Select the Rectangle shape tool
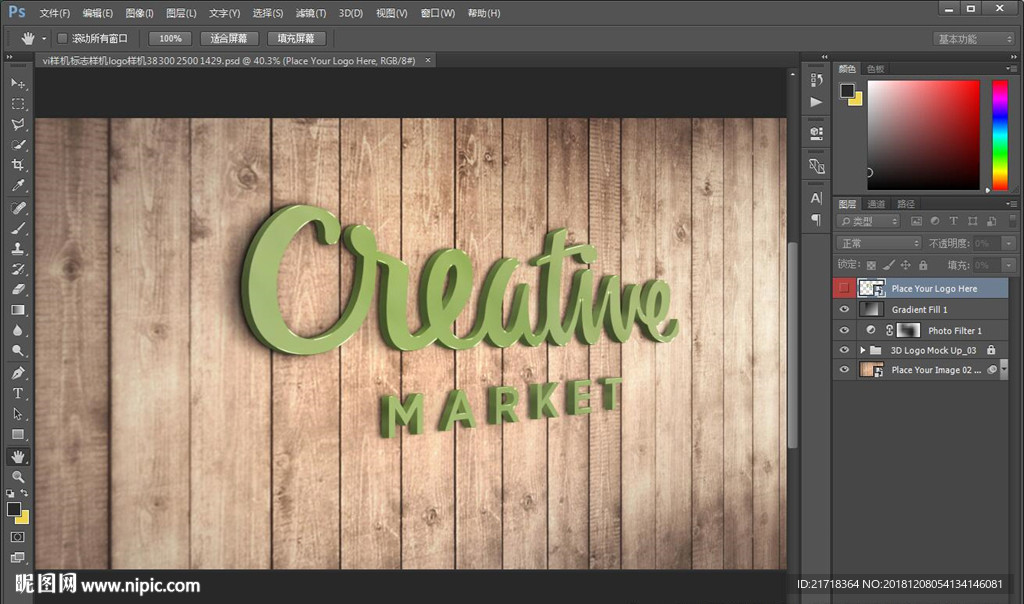 pyautogui.click(x=18, y=434)
